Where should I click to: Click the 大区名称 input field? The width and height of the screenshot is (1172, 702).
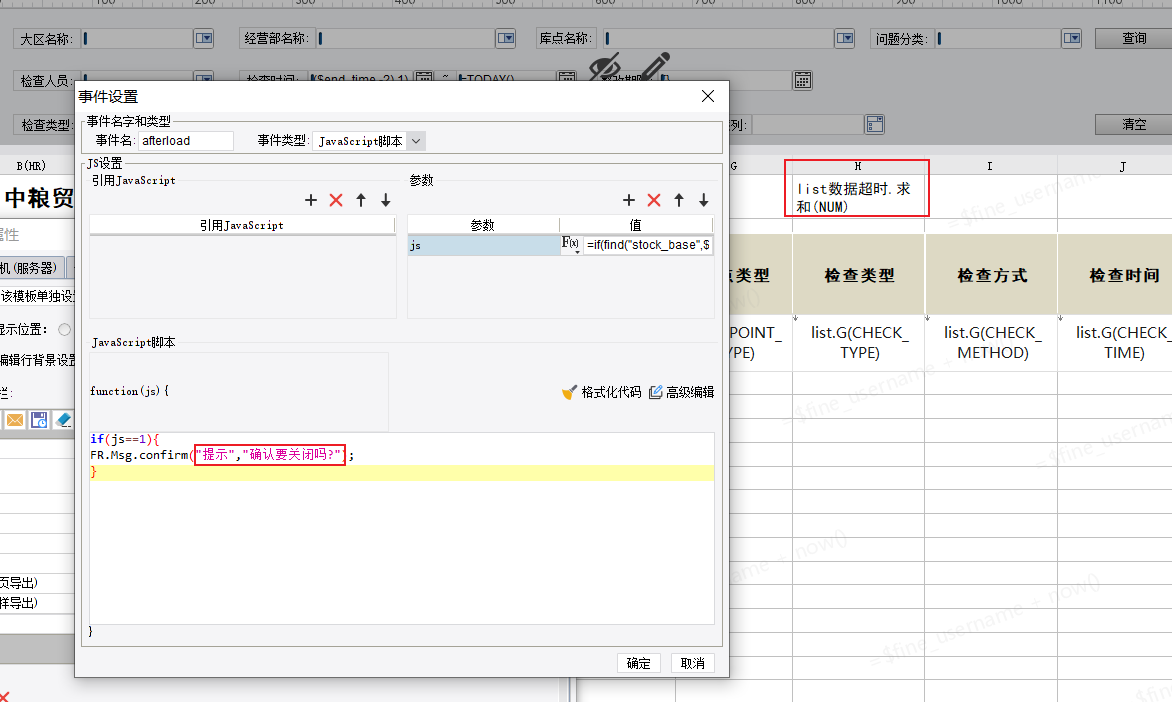tap(137, 38)
